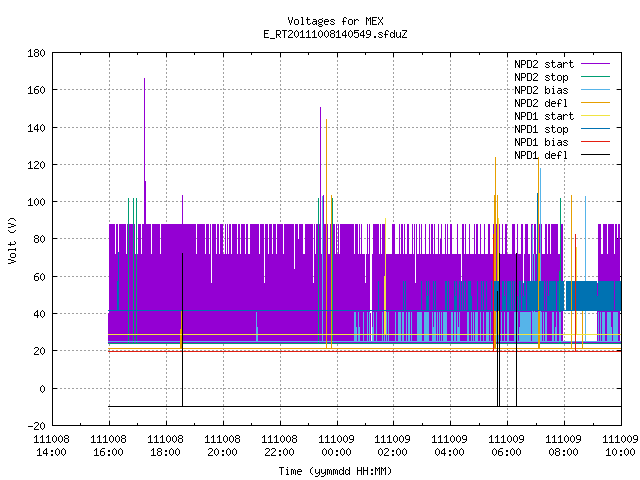Click the red NPD1 bias legend line

596,142
